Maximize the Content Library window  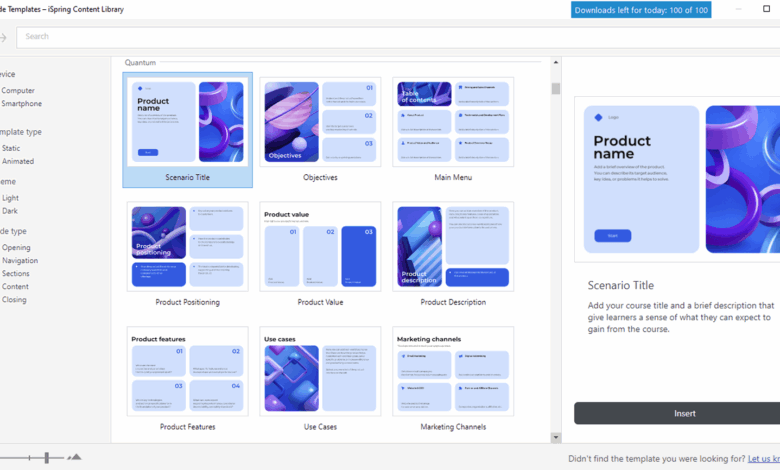766,8
